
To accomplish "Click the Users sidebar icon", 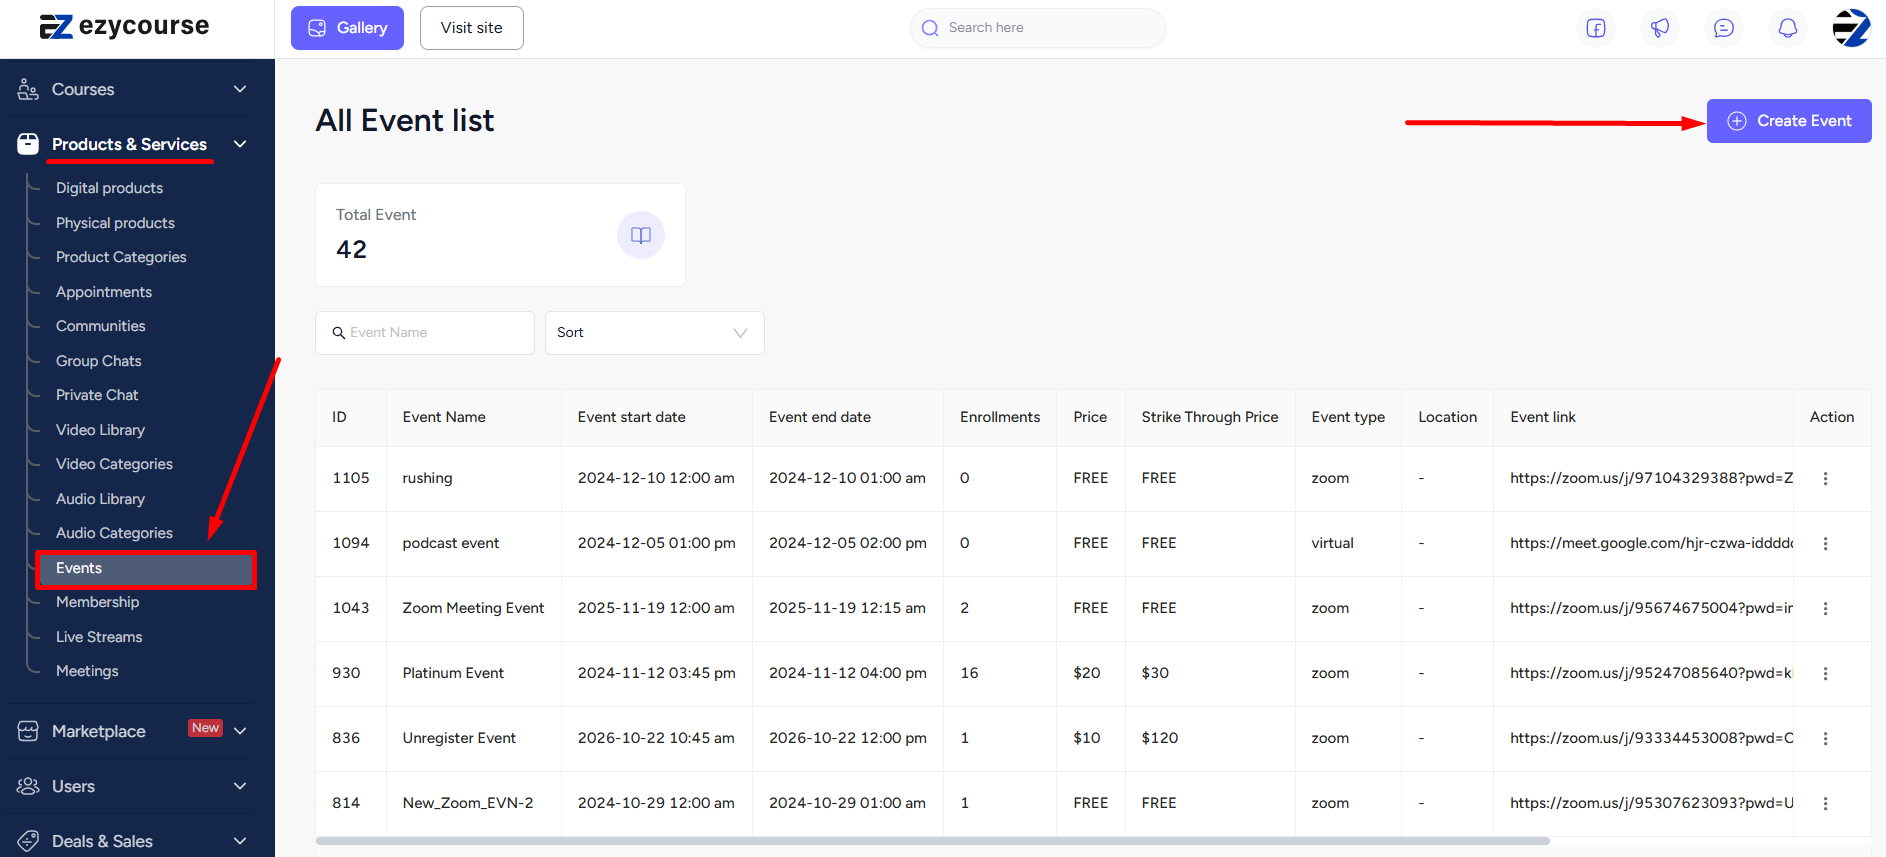I will [28, 786].
